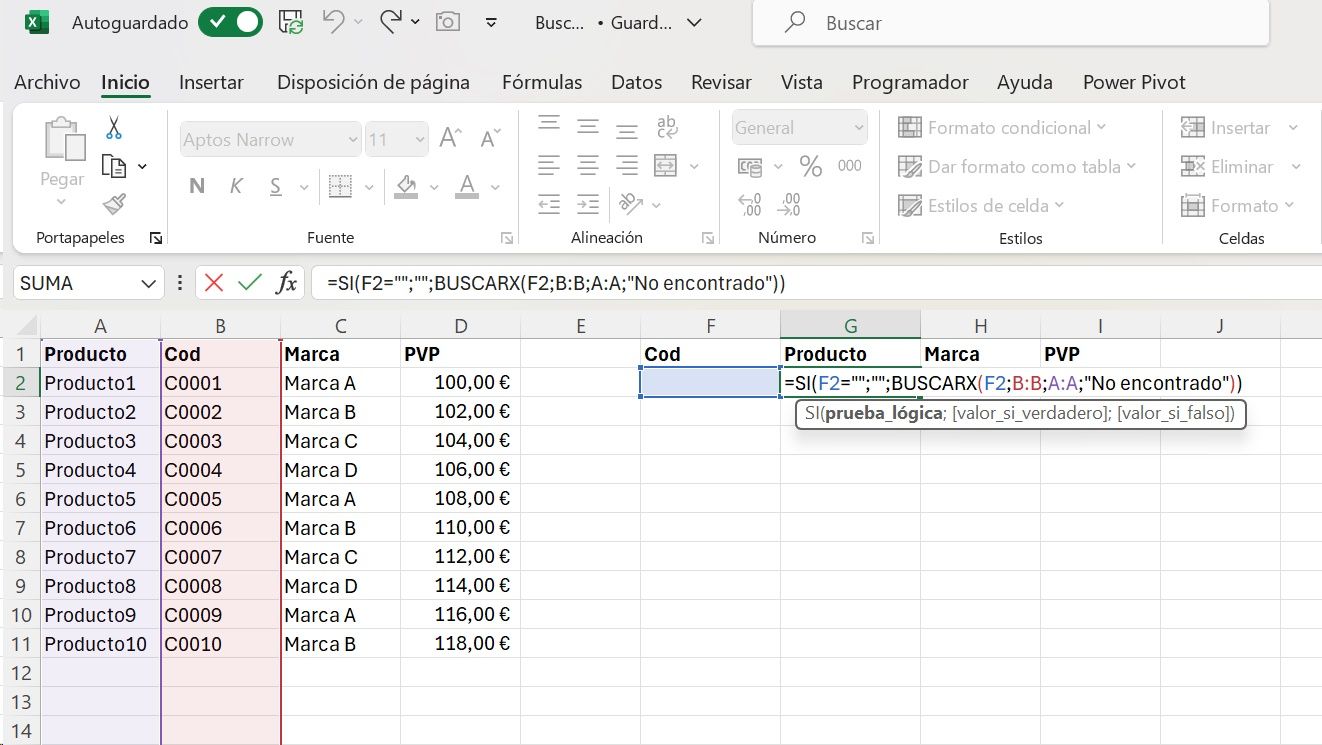1322x745 pixels.
Task: Toggle italic K formatting
Action: 236,186
